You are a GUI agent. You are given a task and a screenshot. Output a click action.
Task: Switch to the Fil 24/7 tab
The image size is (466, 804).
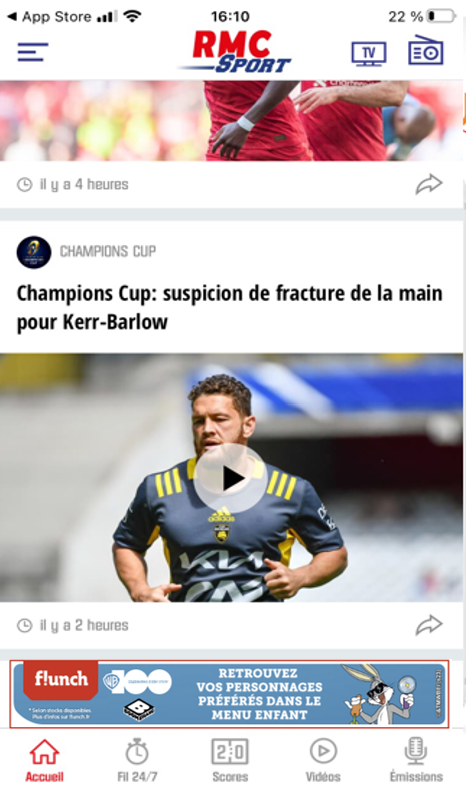137,761
